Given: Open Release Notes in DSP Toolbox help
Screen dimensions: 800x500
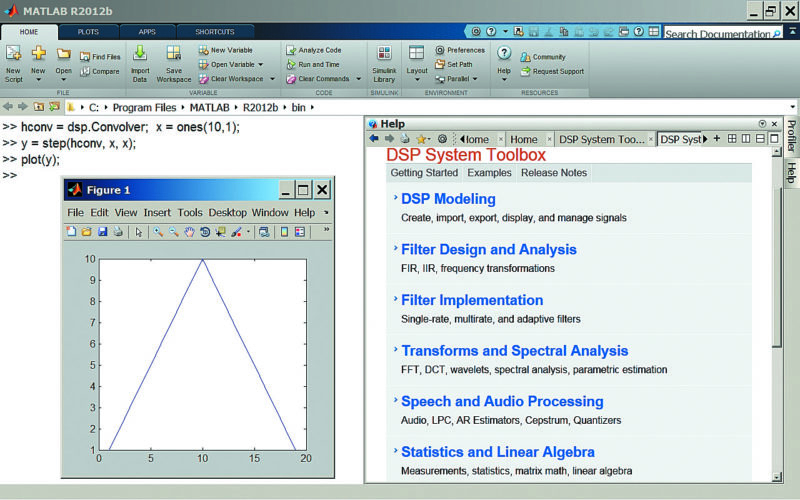Looking at the screenshot, I should (x=554, y=172).
